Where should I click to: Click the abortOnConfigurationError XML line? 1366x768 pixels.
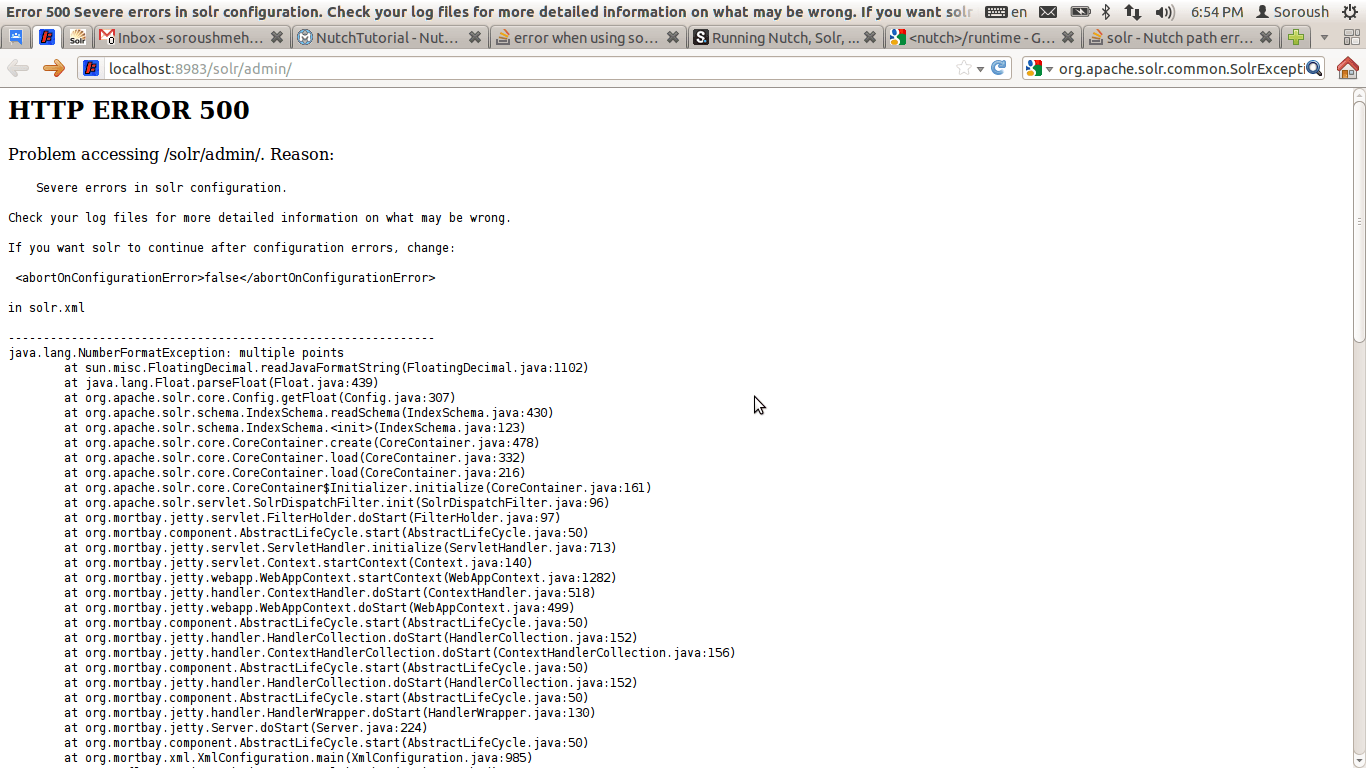(x=225, y=278)
